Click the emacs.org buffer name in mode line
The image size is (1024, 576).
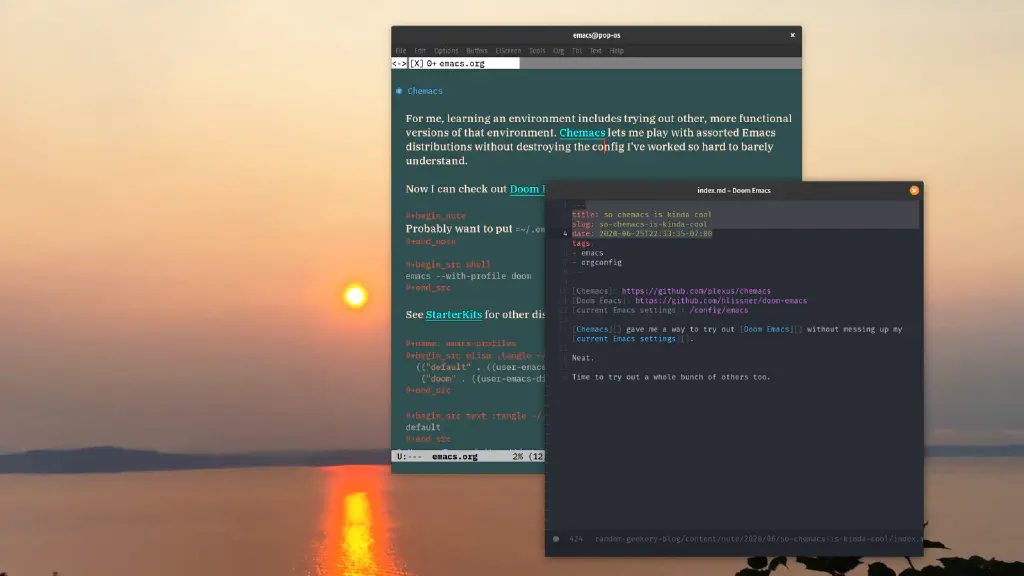pyautogui.click(x=454, y=457)
